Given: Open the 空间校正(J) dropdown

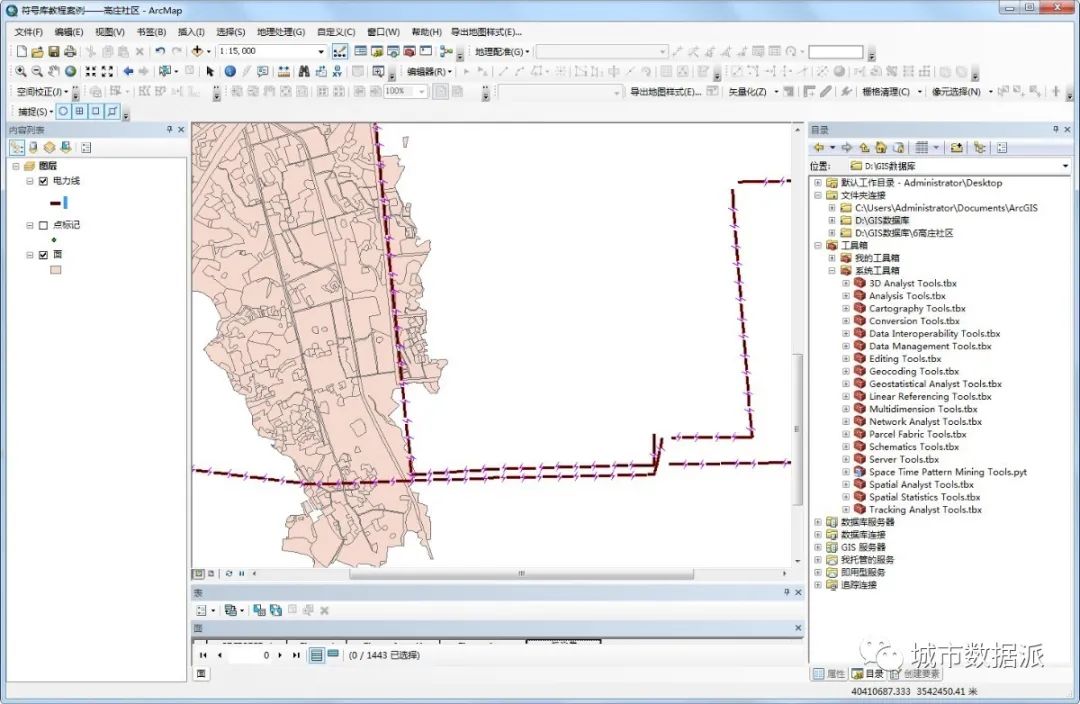Looking at the screenshot, I should tap(42, 92).
